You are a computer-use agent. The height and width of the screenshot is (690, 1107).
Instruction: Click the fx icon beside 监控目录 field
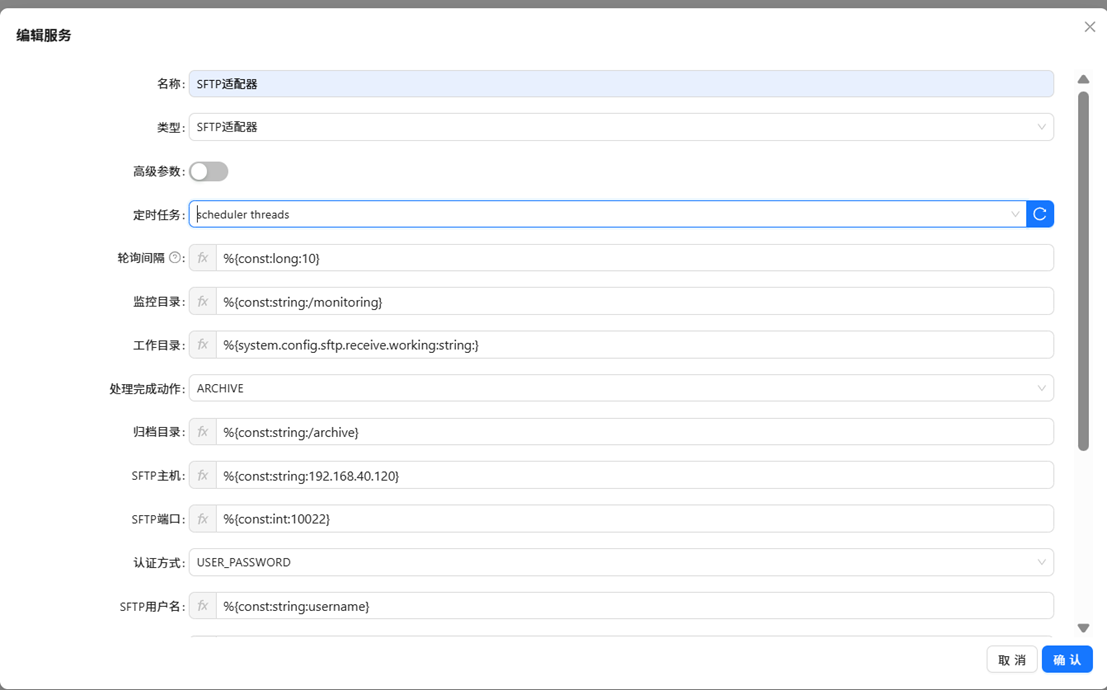coord(203,301)
